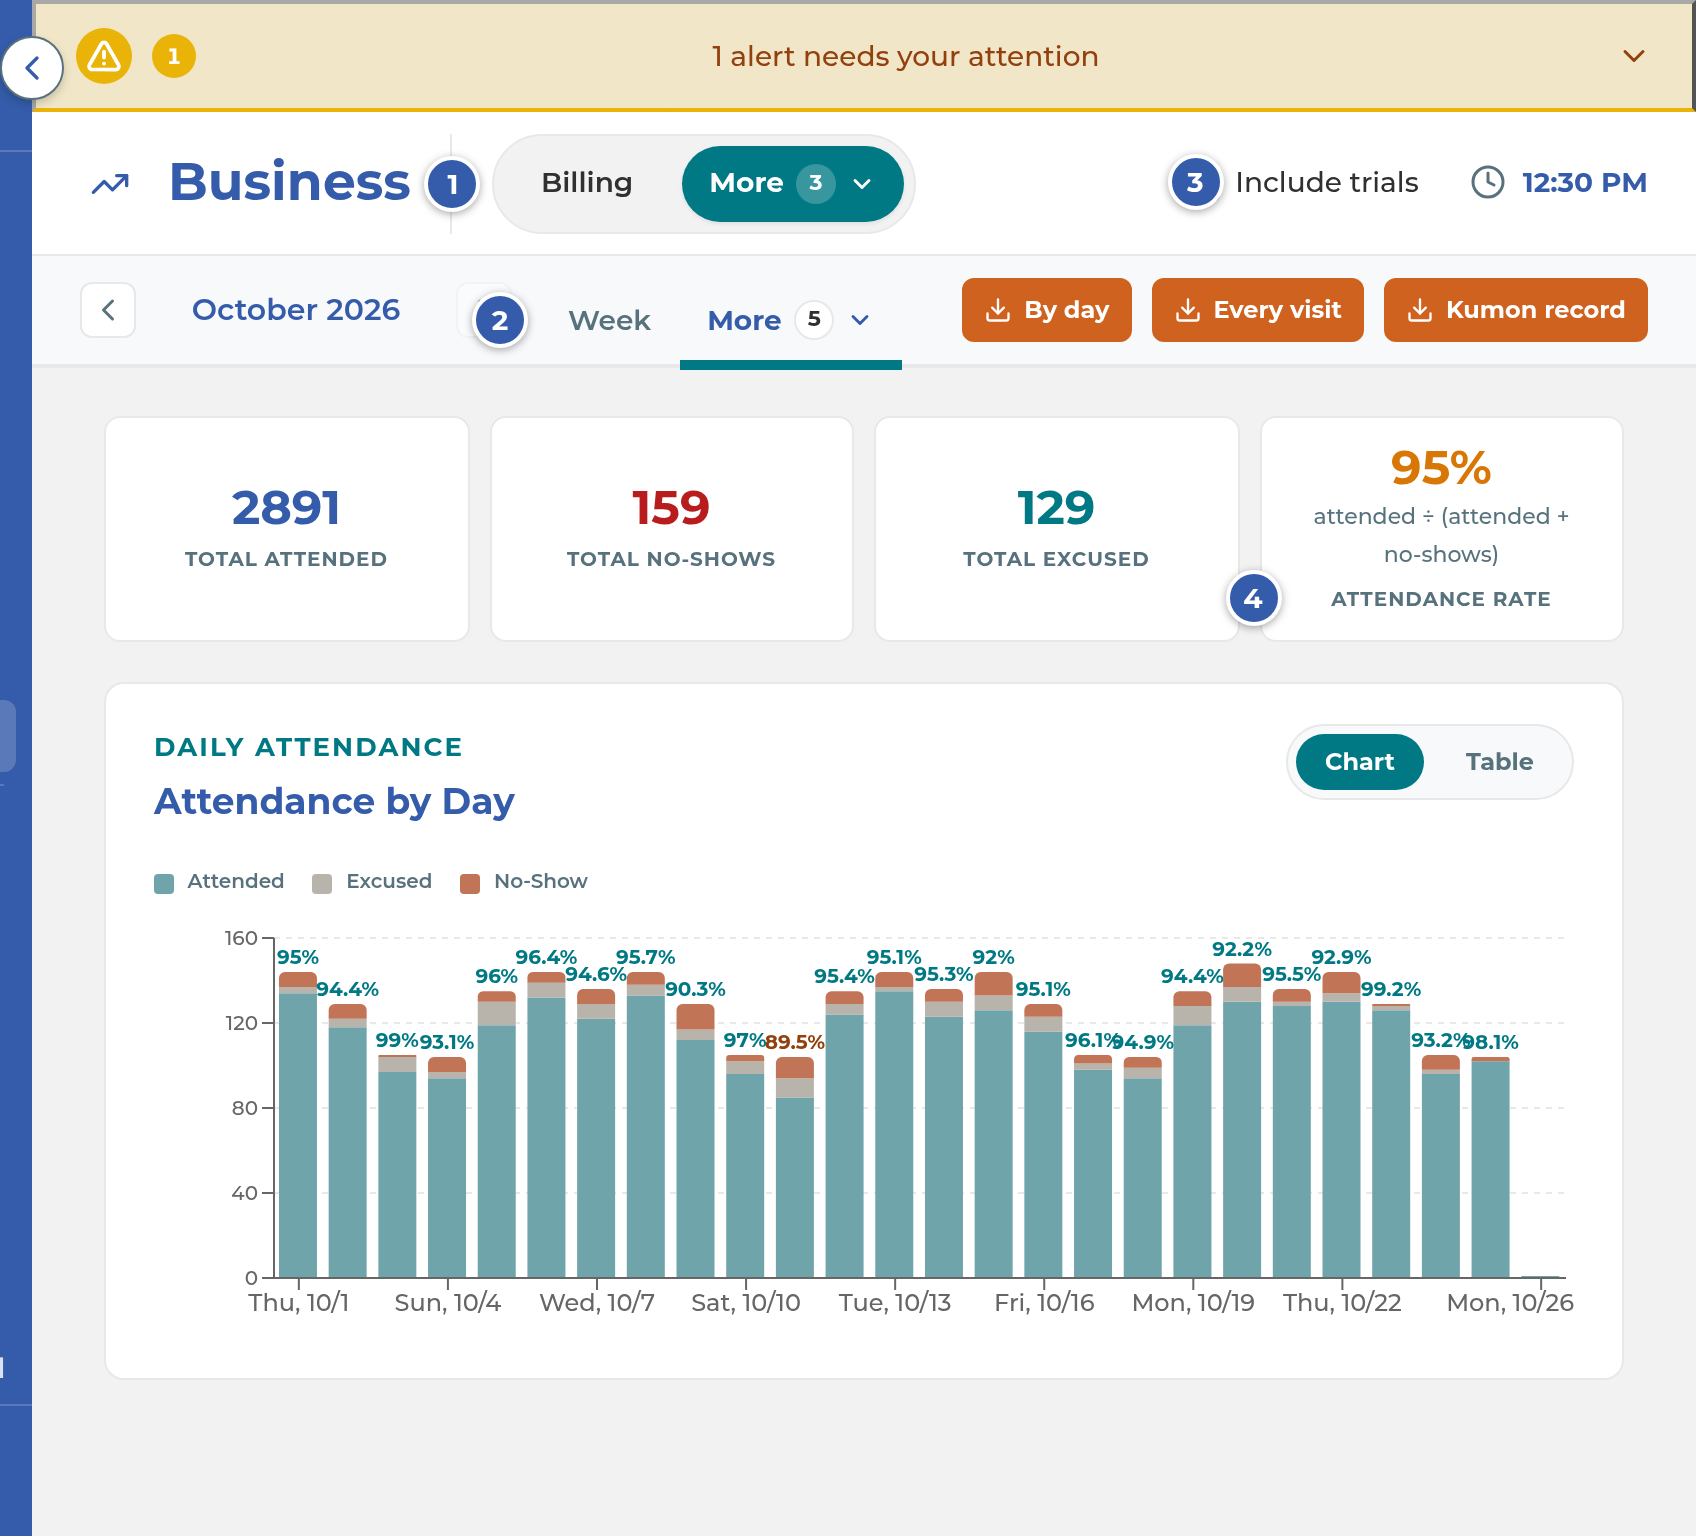Toggle the Excused legend swatch
1696x1536 pixels.
pyautogui.click(x=322, y=883)
